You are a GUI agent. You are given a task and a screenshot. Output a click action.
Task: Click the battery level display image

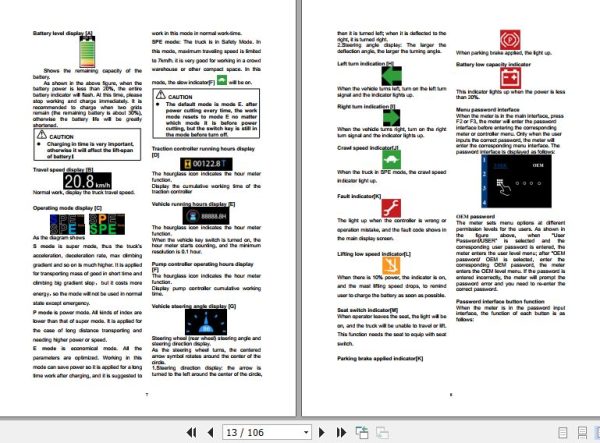pyautogui.click(x=87, y=52)
